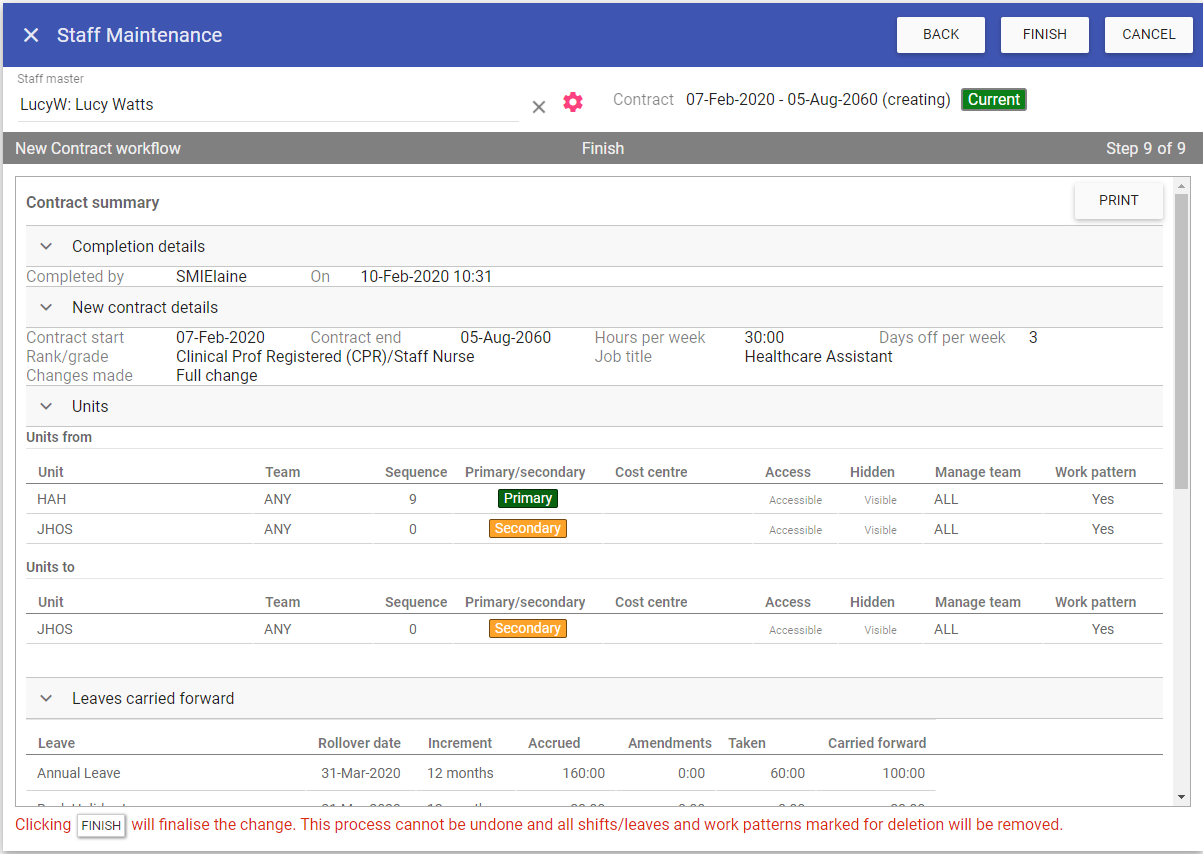The height and width of the screenshot is (854, 1203).
Task: Collapse the New contract details section
Action: point(46,308)
